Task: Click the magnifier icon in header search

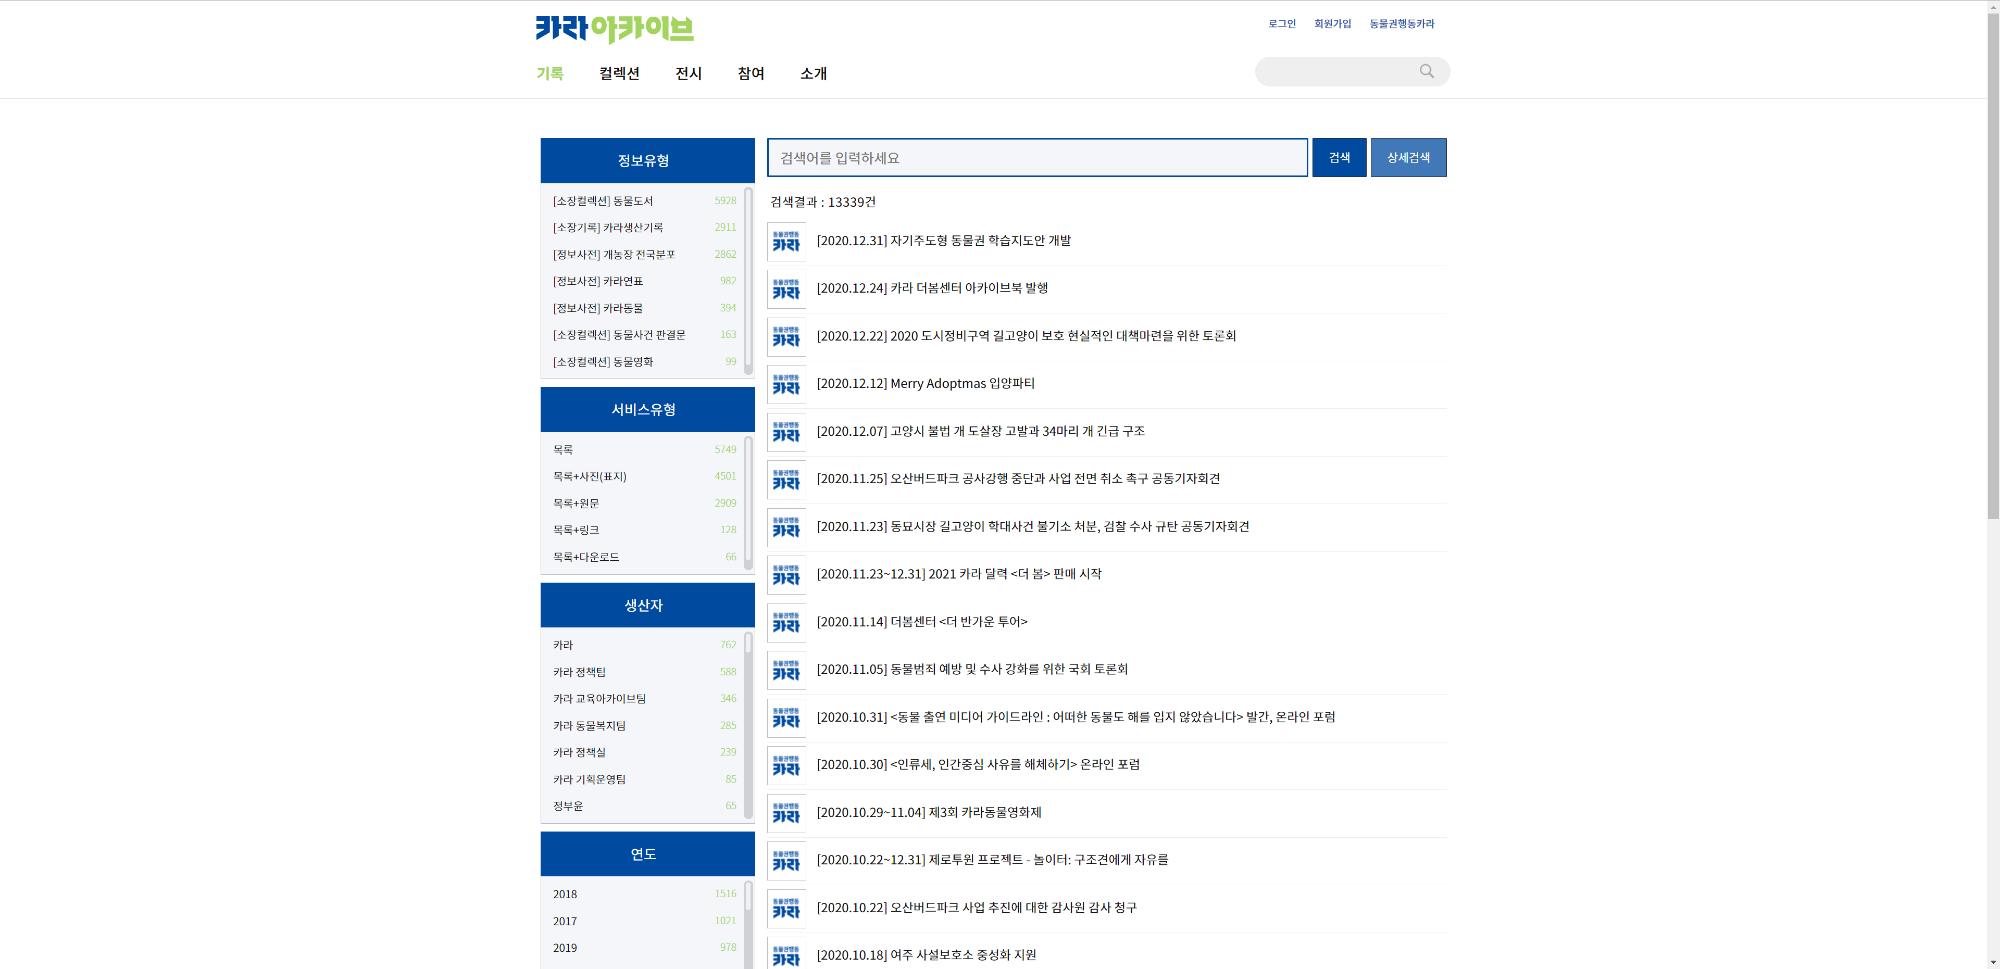Action: pyautogui.click(x=1426, y=71)
